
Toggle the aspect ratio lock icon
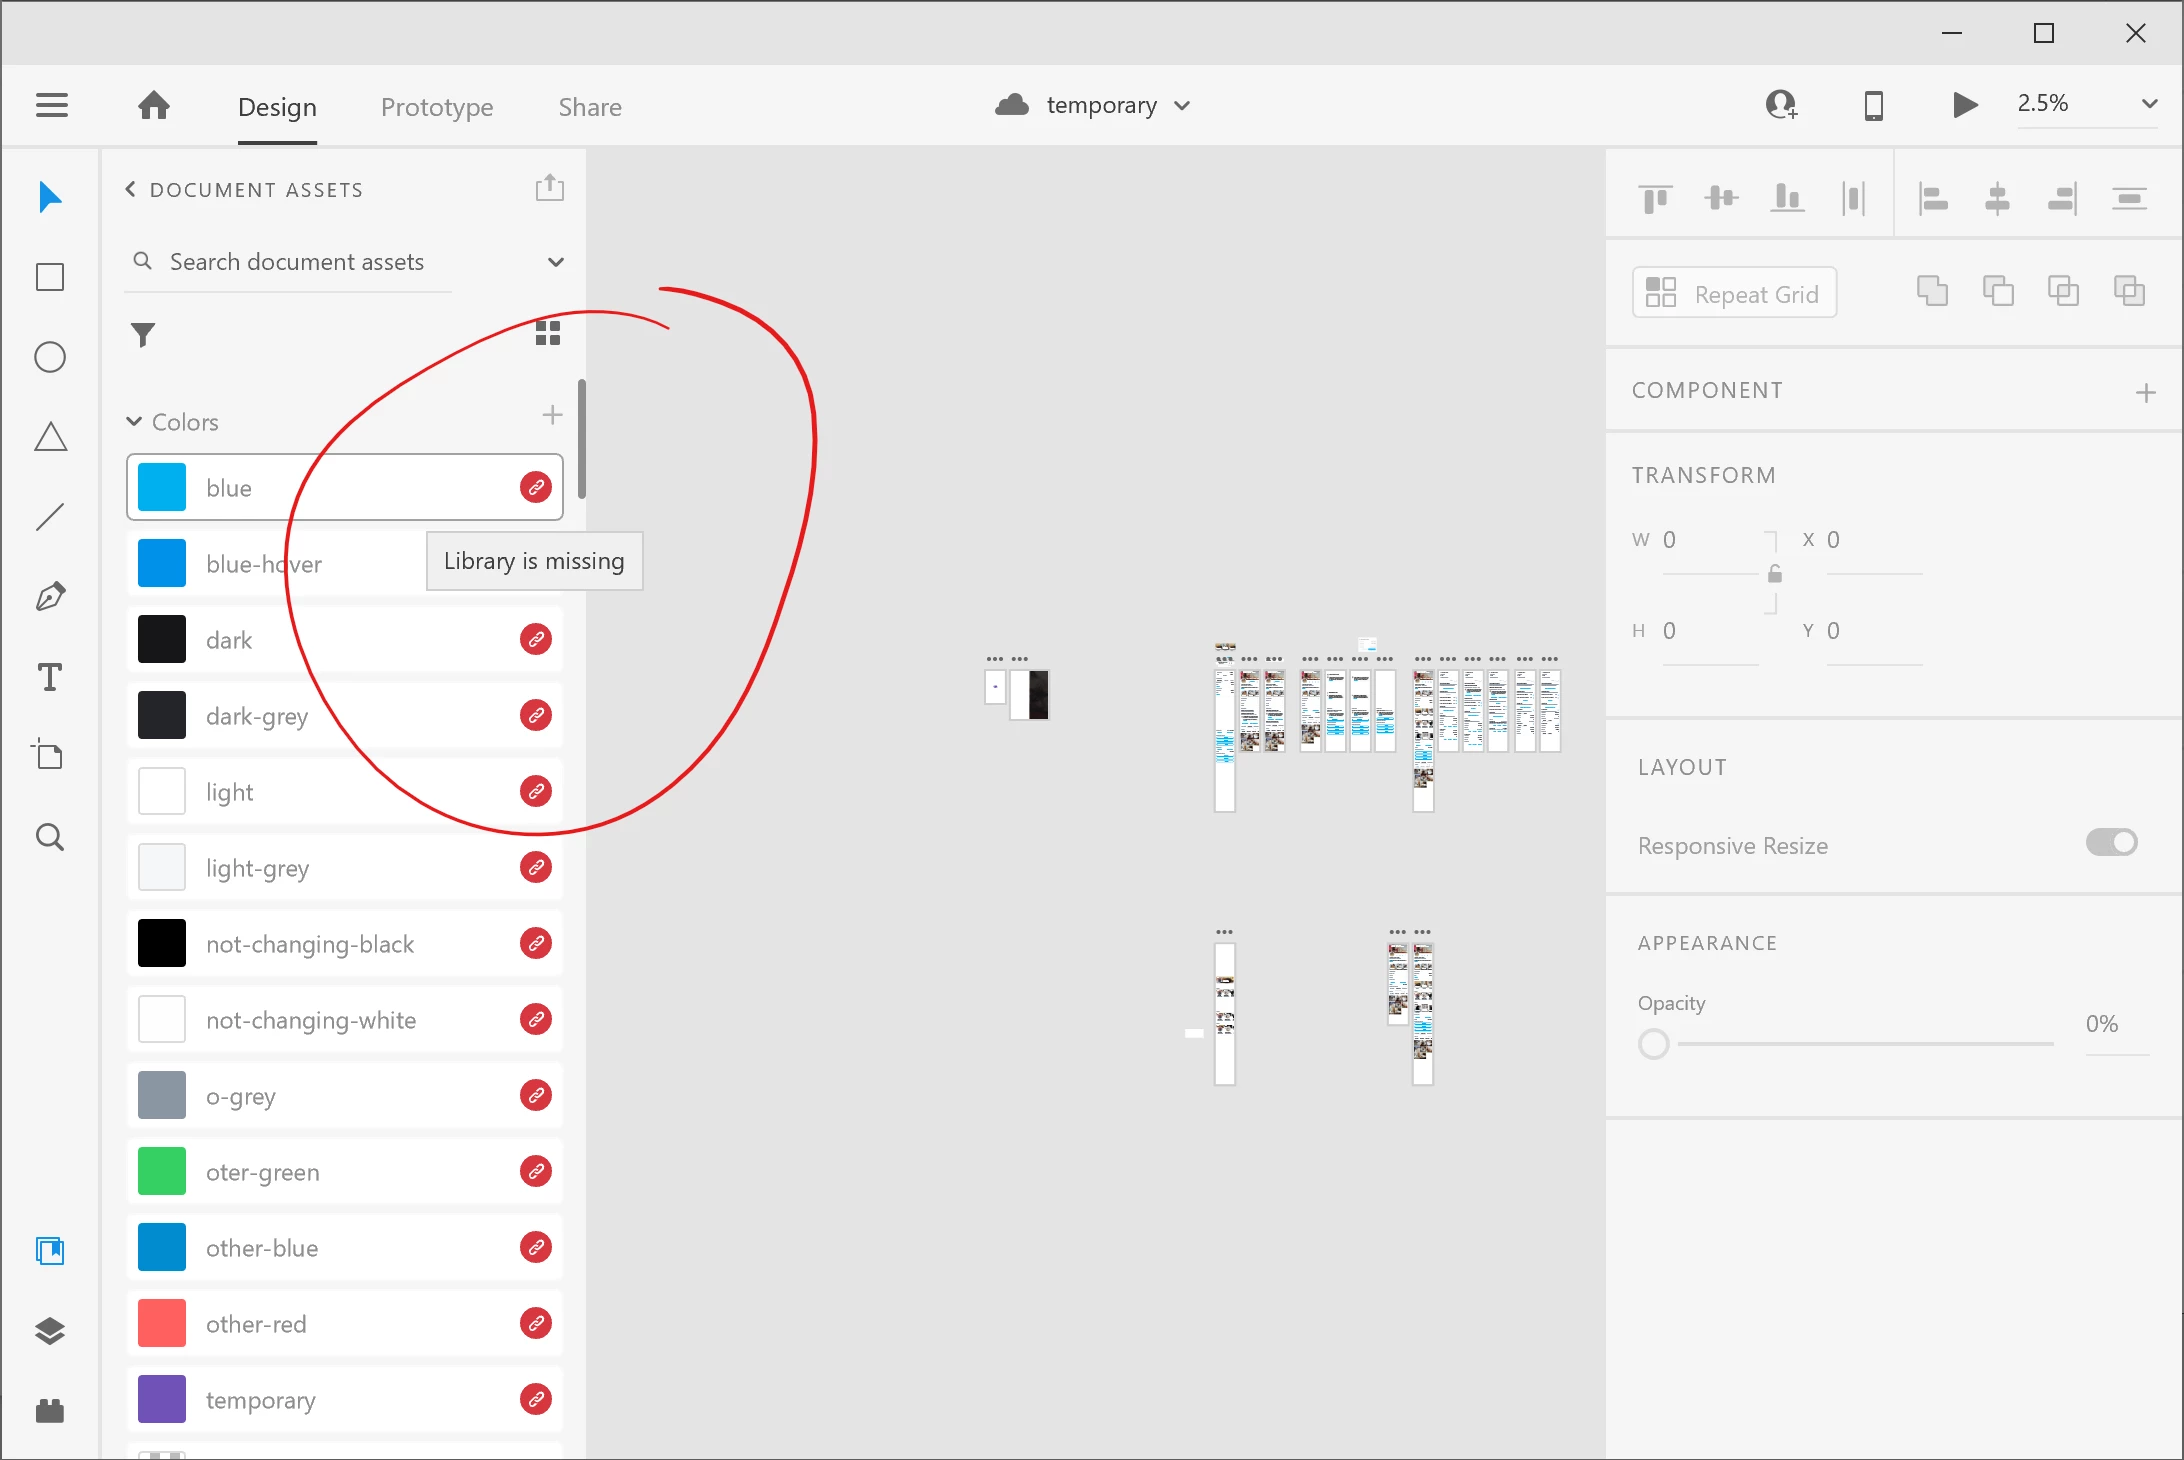1775,574
